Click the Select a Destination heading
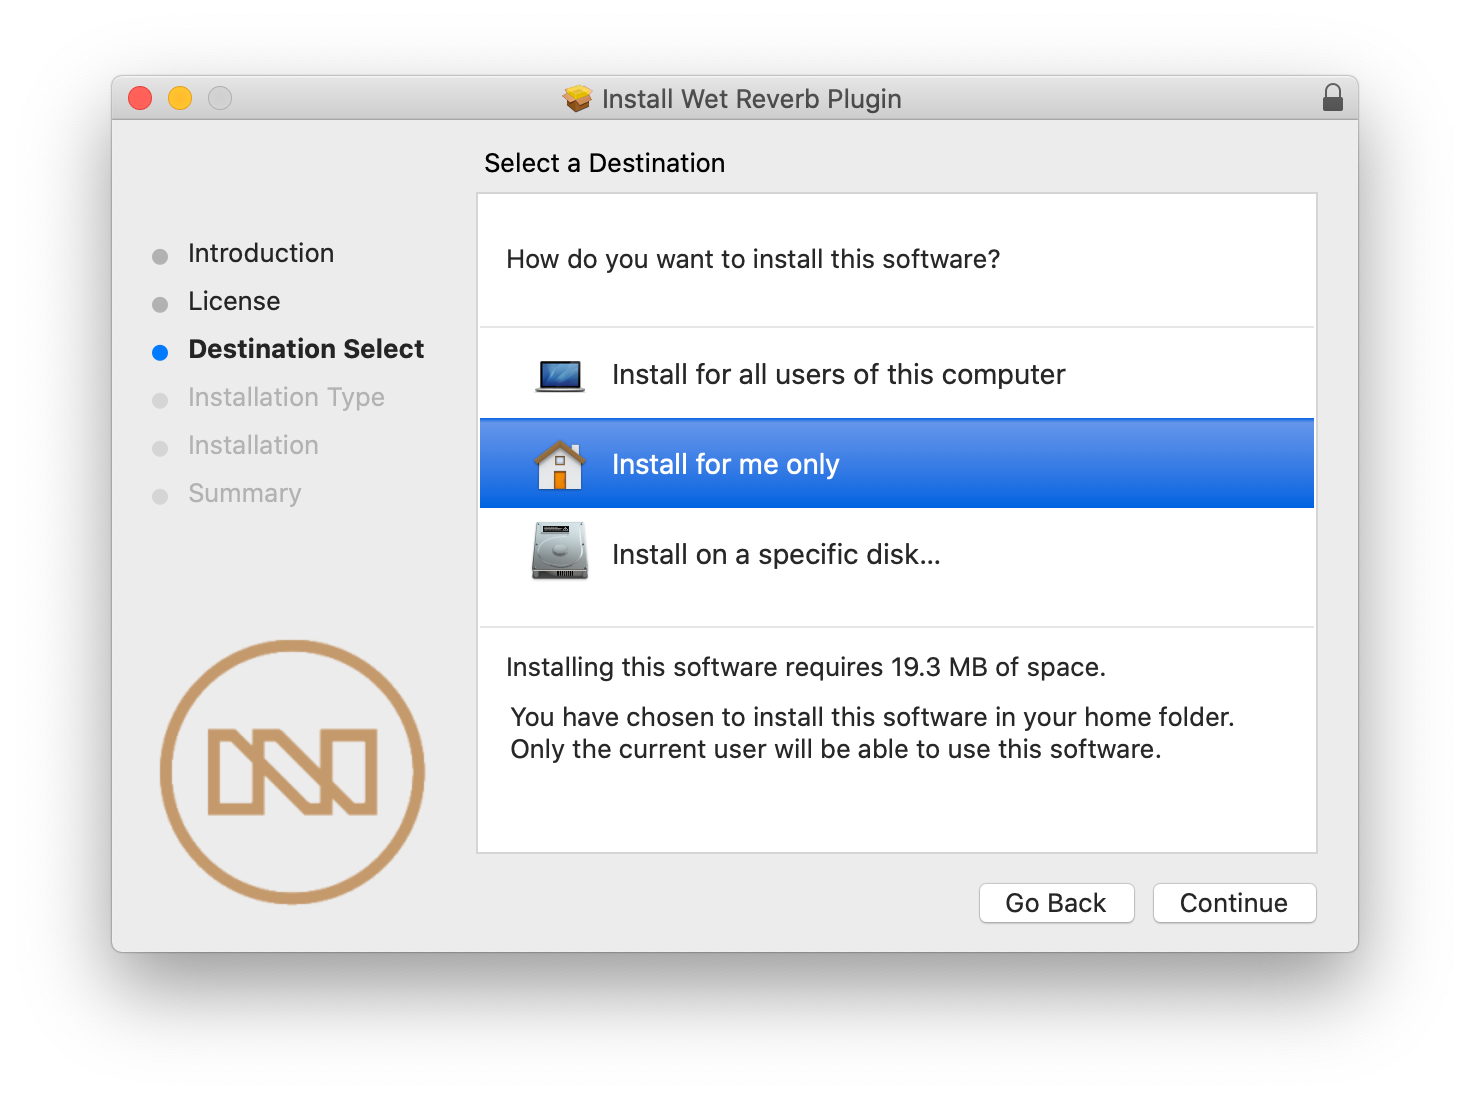Image resolution: width=1470 pixels, height=1100 pixels. point(605,163)
